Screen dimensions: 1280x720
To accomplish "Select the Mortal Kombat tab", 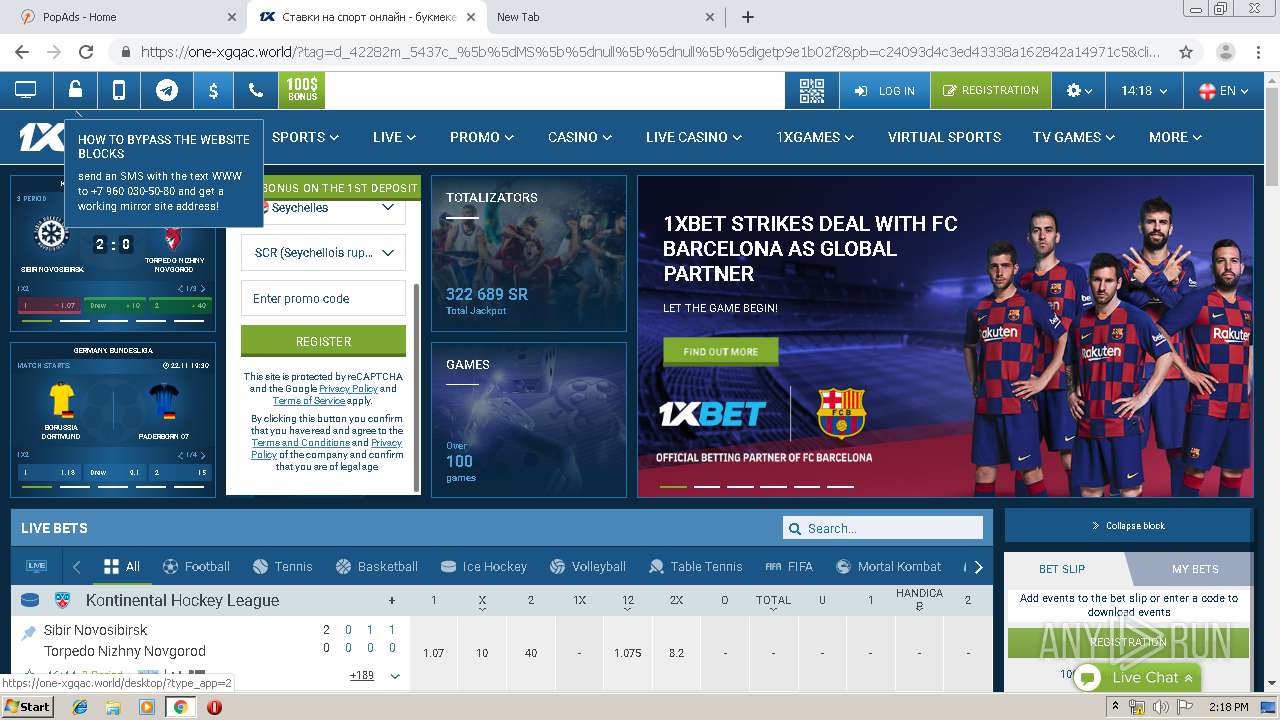I will [889, 567].
